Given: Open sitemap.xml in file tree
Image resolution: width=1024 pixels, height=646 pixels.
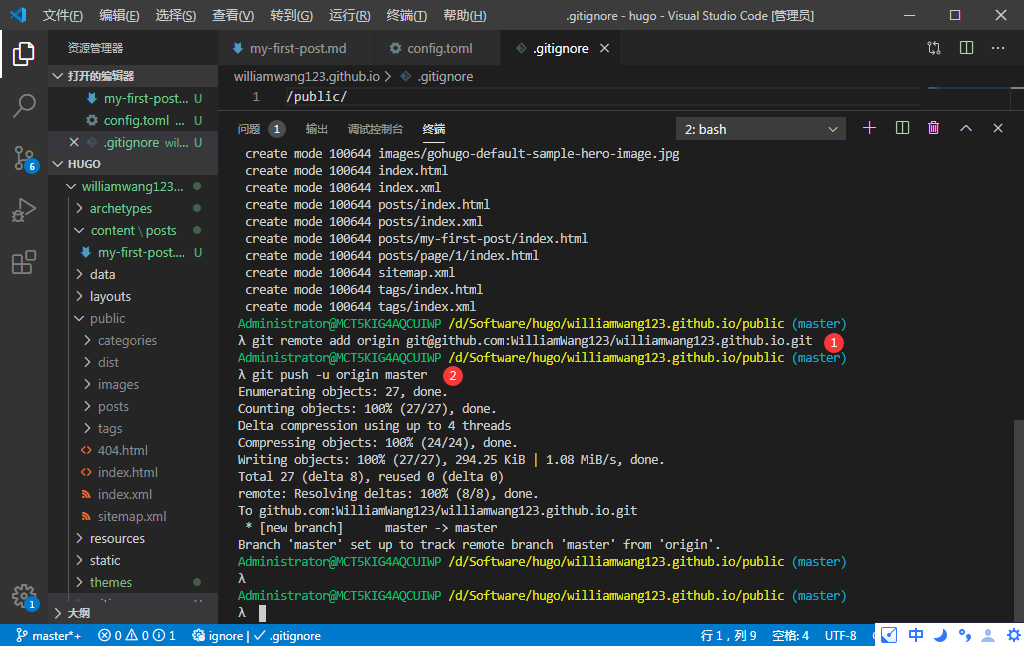Looking at the screenshot, I should [132, 516].
